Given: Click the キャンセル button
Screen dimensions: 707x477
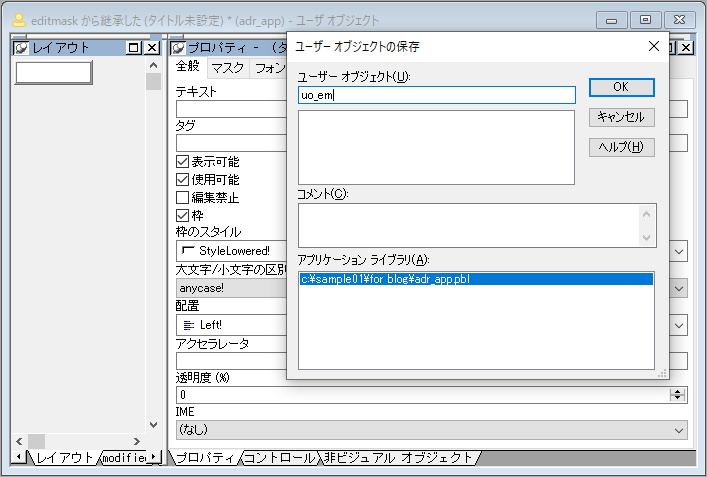Looking at the screenshot, I should coord(621,117).
